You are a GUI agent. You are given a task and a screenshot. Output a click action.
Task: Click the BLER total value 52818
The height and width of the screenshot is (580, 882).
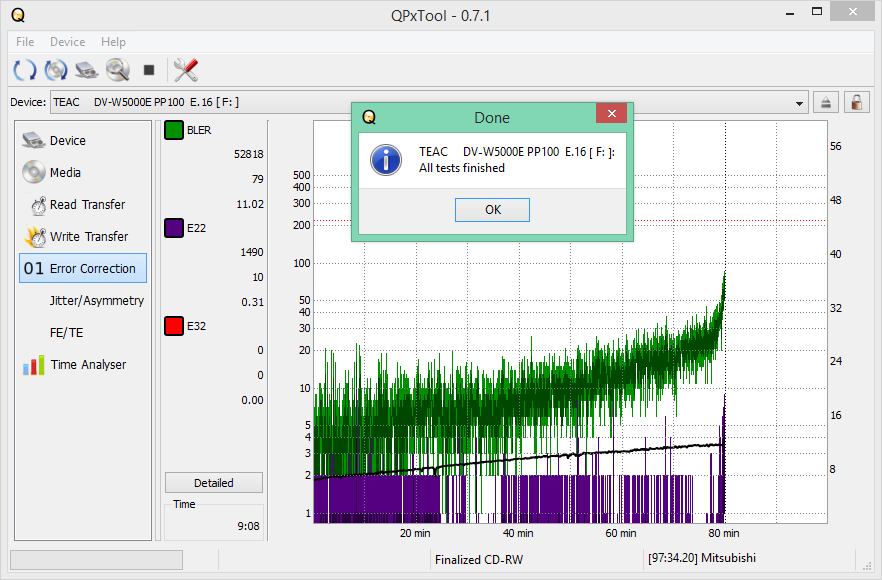pos(249,154)
